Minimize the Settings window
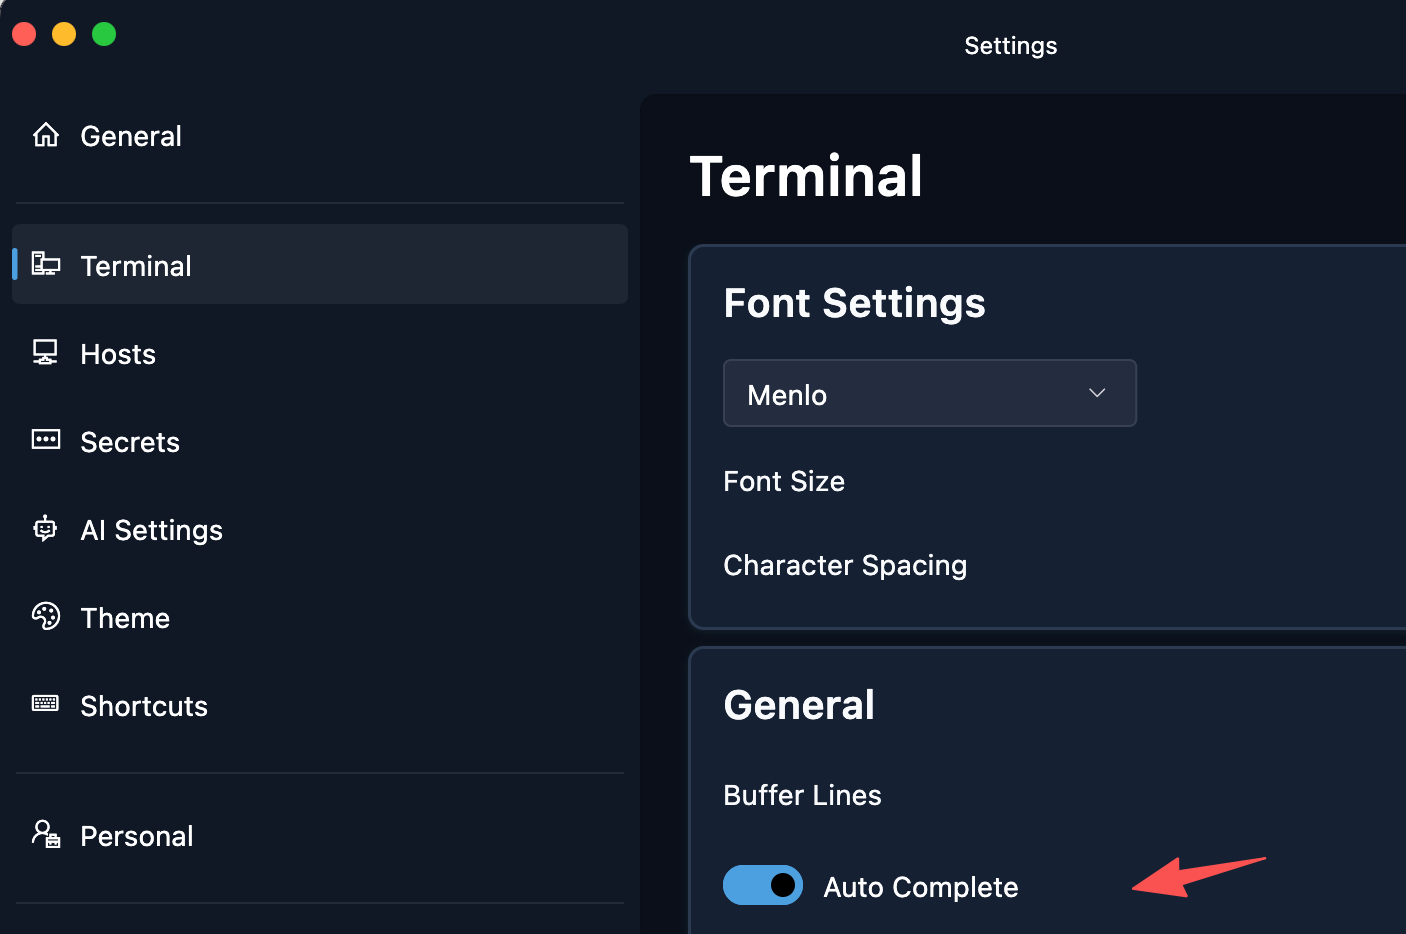The image size is (1406, 934). pos(64,34)
